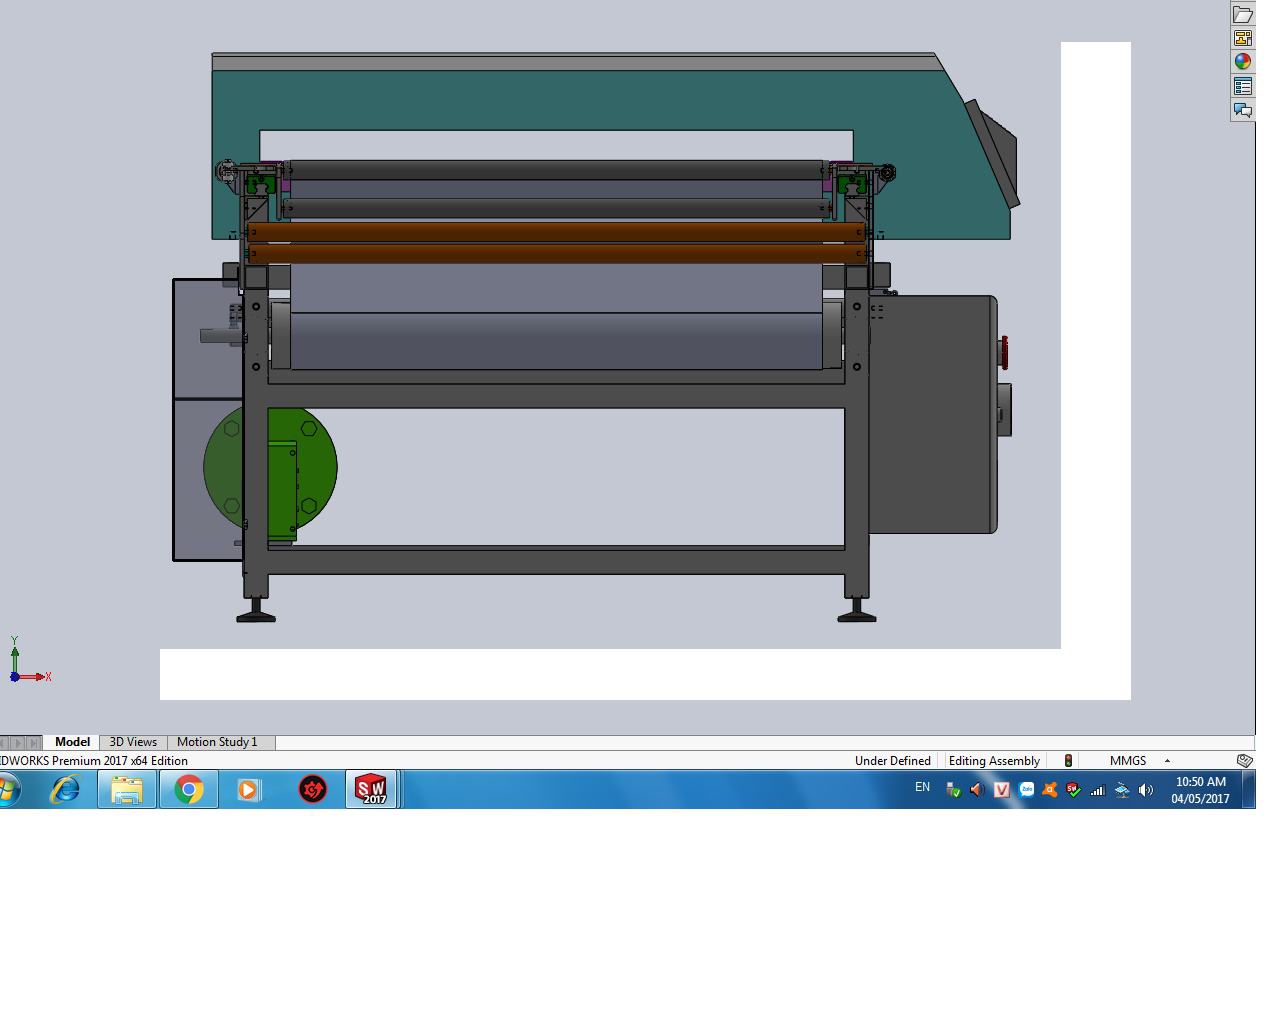Click the Under Defined status text
This screenshot has width=1280, height=1024.
pyautogui.click(x=893, y=761)
